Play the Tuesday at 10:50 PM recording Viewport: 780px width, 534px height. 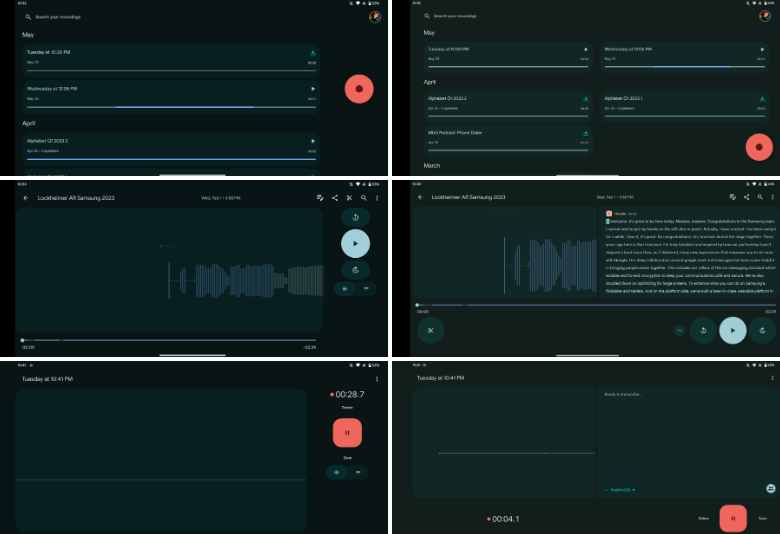point(585,48)
